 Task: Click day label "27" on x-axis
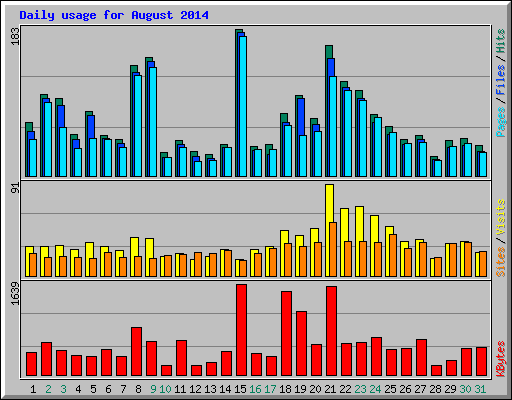pyautogui.click(x=420, y=389)
